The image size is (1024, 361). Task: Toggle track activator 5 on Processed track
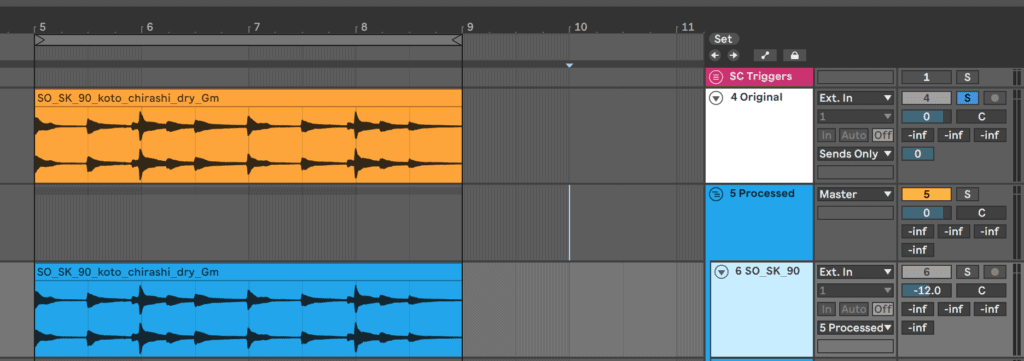tap(926, 194)
